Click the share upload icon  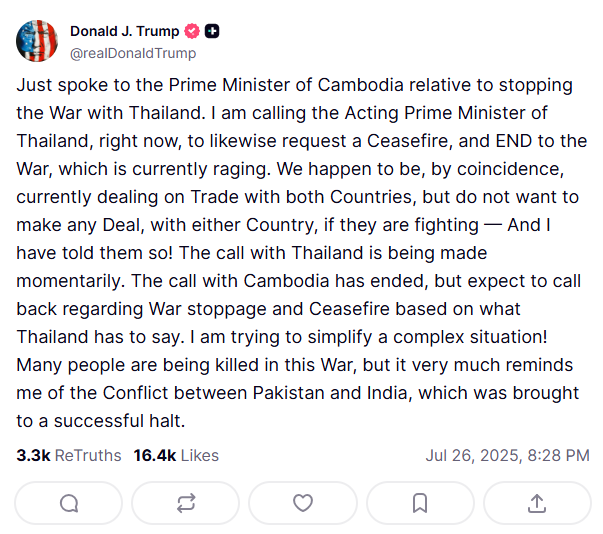(x=537, y=503)
